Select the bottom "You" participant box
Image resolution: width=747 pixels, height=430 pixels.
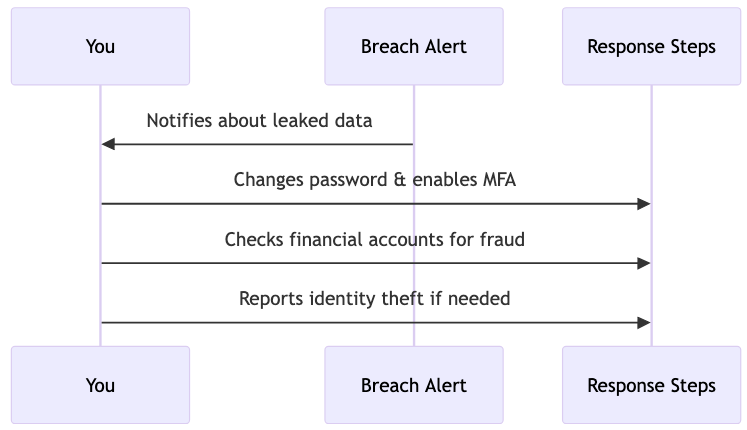pos(100,385)
